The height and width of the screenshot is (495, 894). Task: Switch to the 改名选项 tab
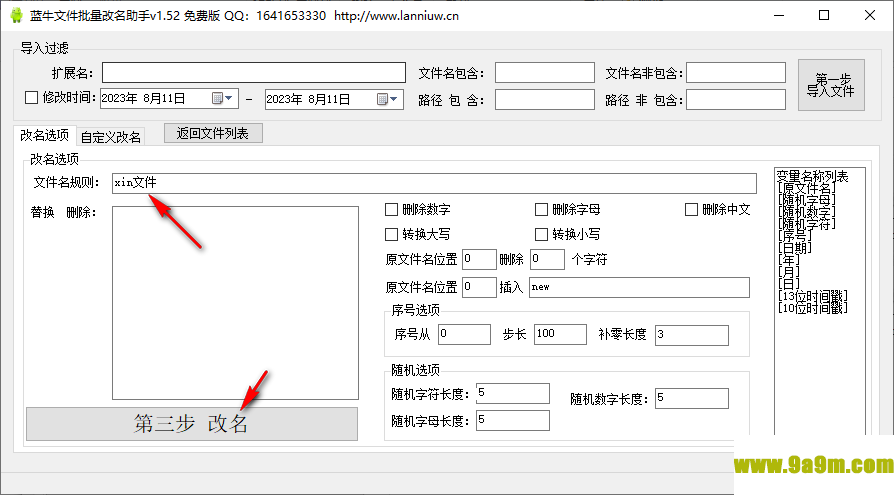(44, 135)
